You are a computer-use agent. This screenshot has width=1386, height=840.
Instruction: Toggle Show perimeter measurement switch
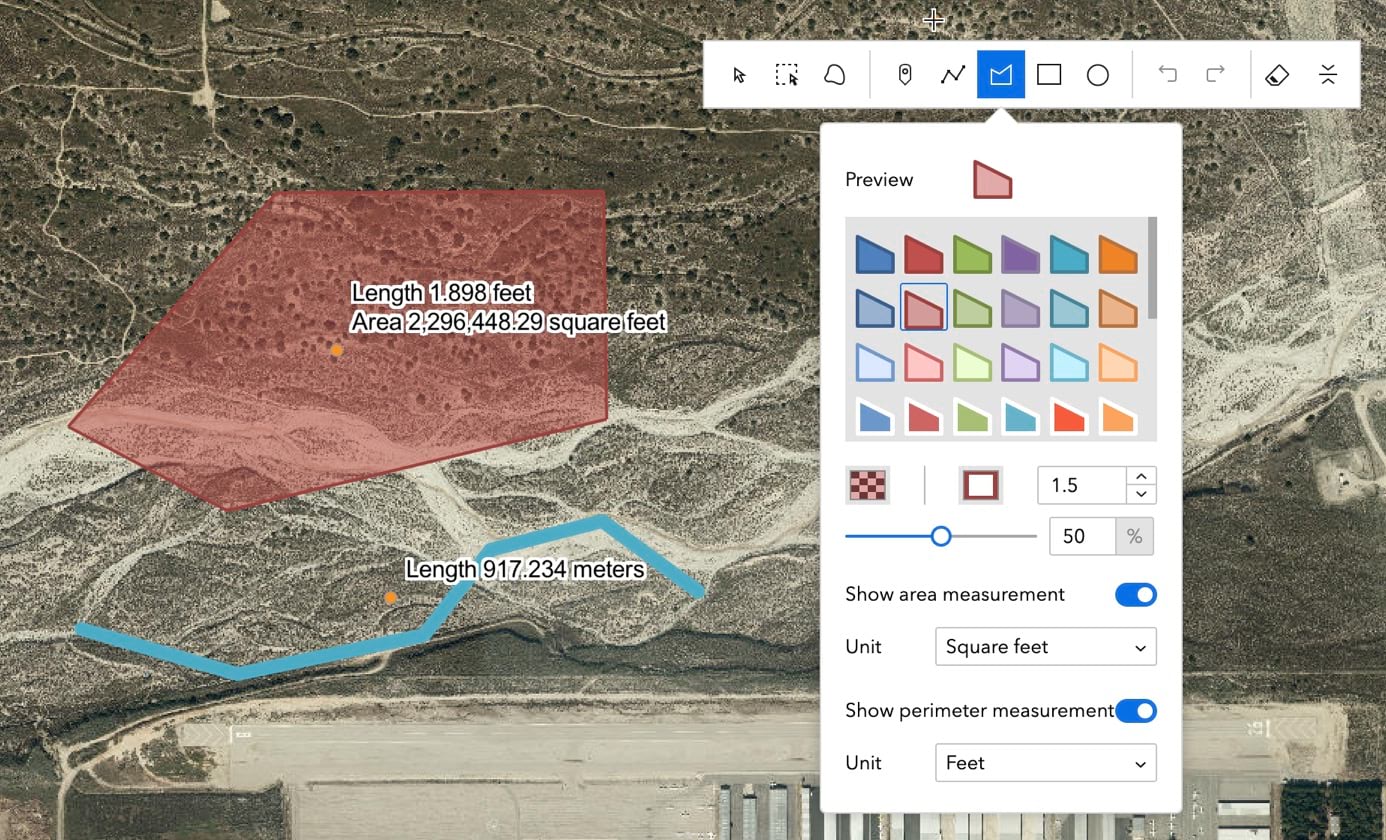1136,711
